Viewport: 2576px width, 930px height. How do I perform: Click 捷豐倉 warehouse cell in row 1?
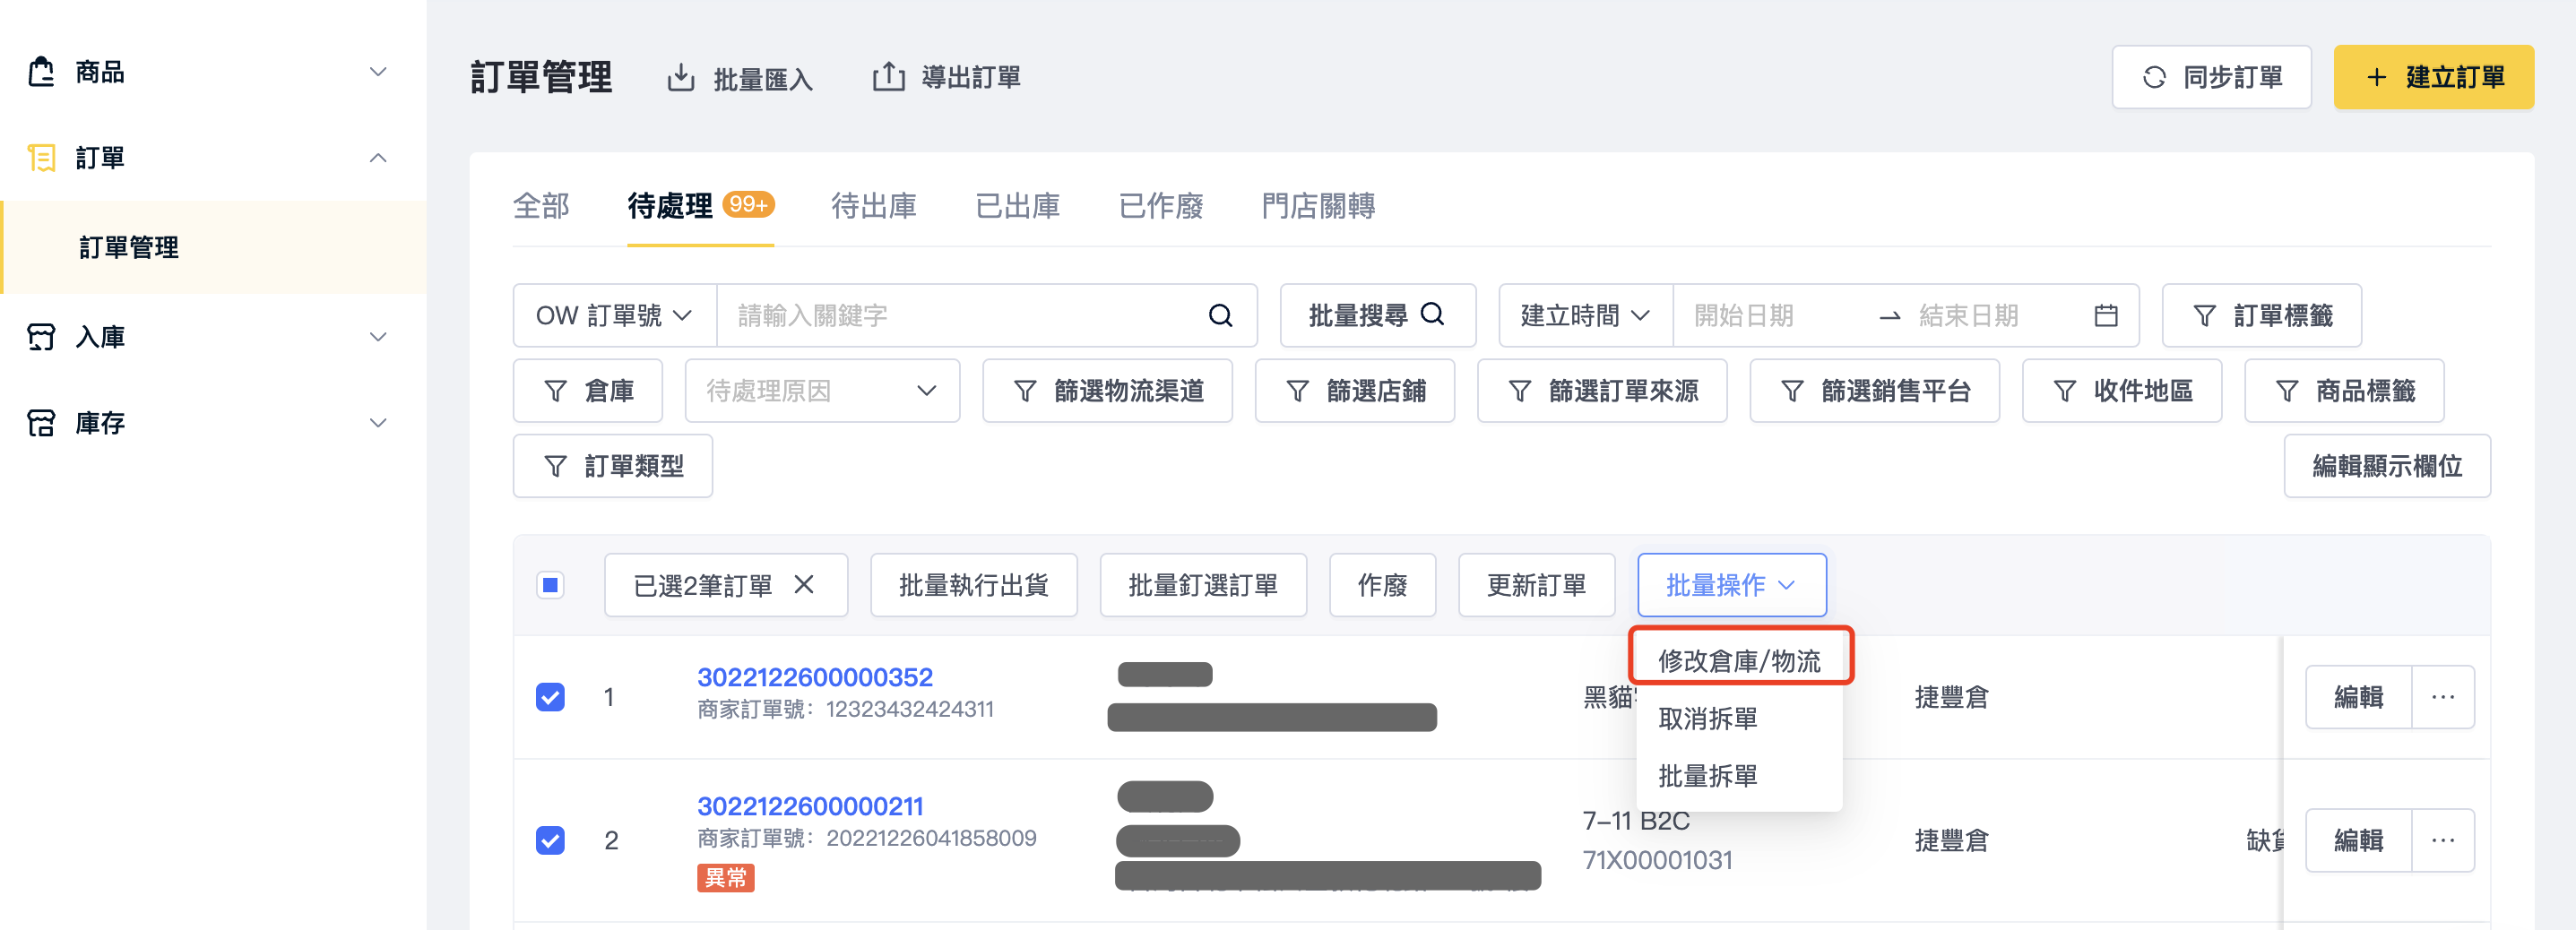(x=1951, y=697)
